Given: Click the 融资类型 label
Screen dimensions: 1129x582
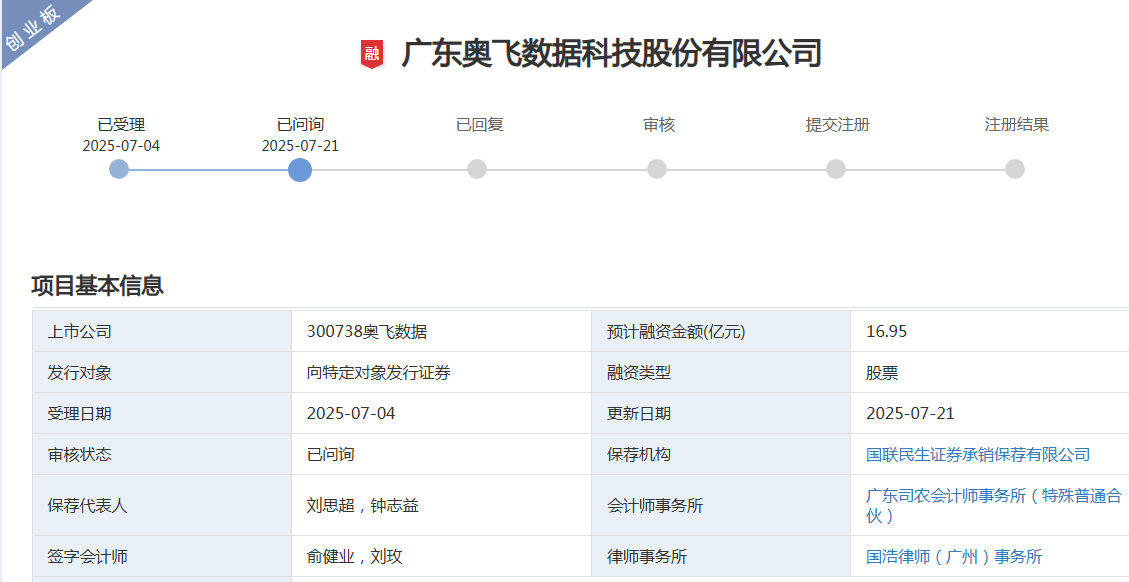Looking at the screenshot, I should pos(639,373).
